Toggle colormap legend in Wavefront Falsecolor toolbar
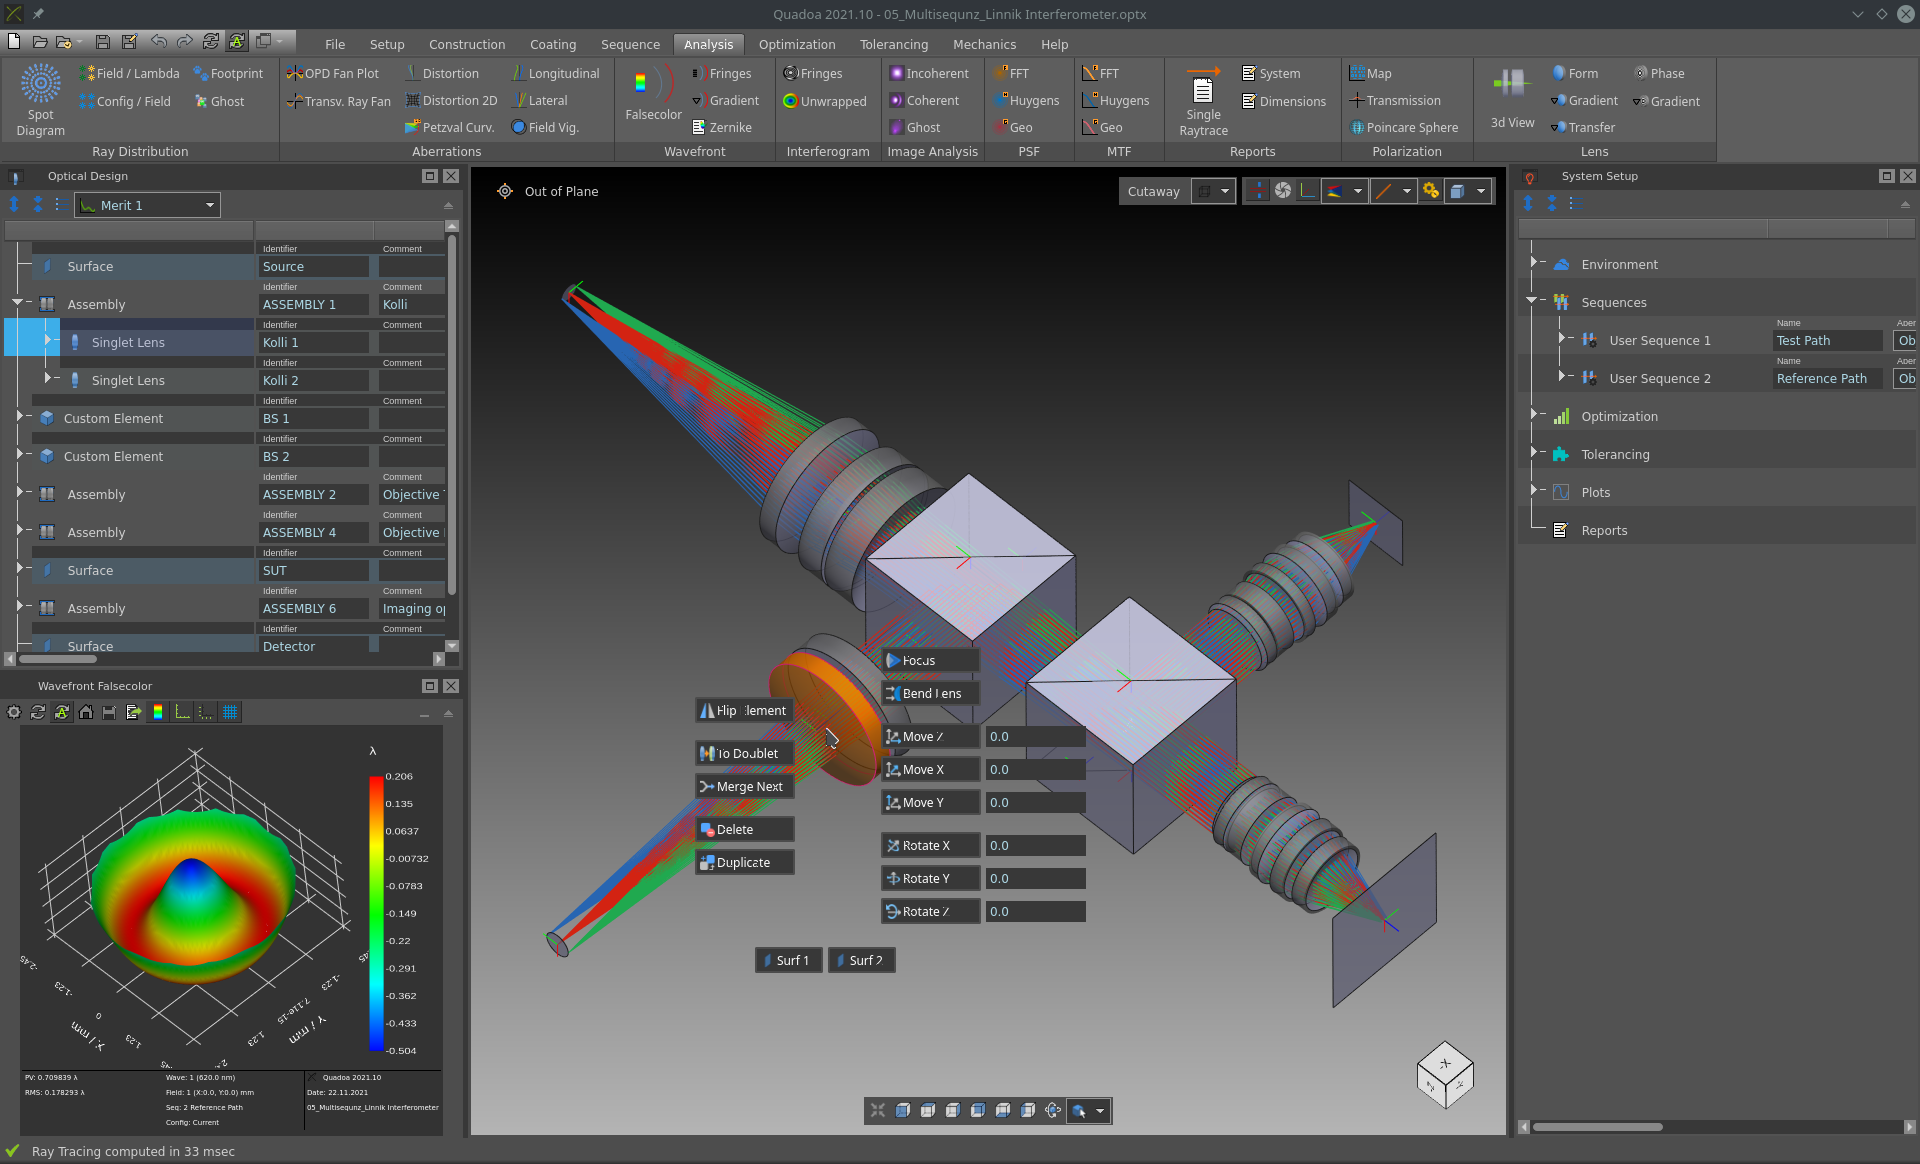This screenshot has width=1920, height=1164. 158,712
